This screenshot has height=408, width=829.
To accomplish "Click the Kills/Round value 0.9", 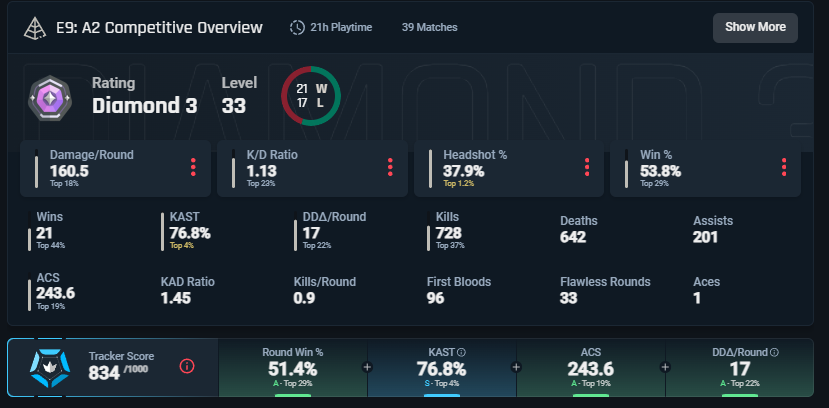I will coord(305,298).
